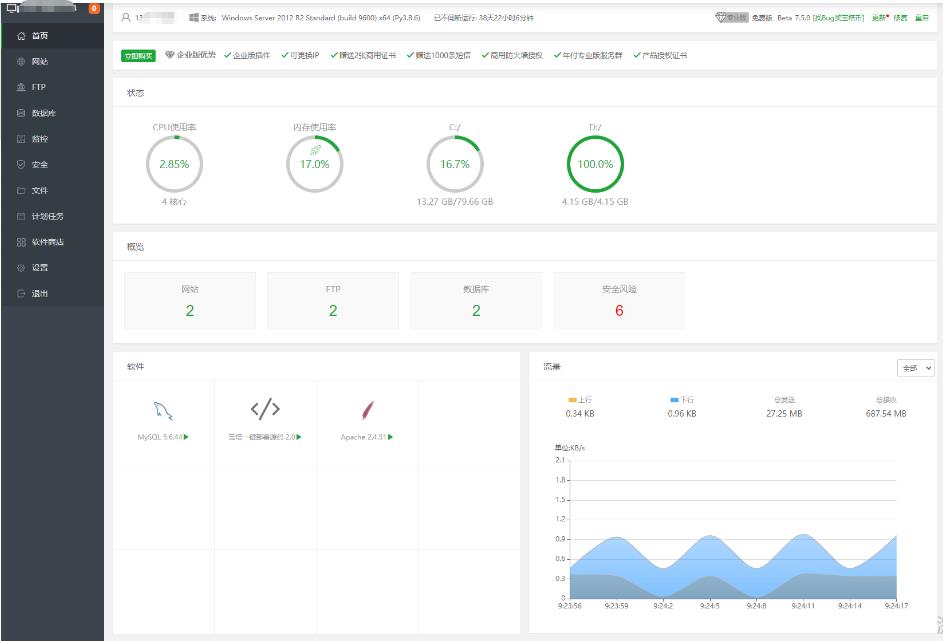The image size is (943, 641).
Task: Open the 安全风险 count card showing 6
Action: pos(619,301)
